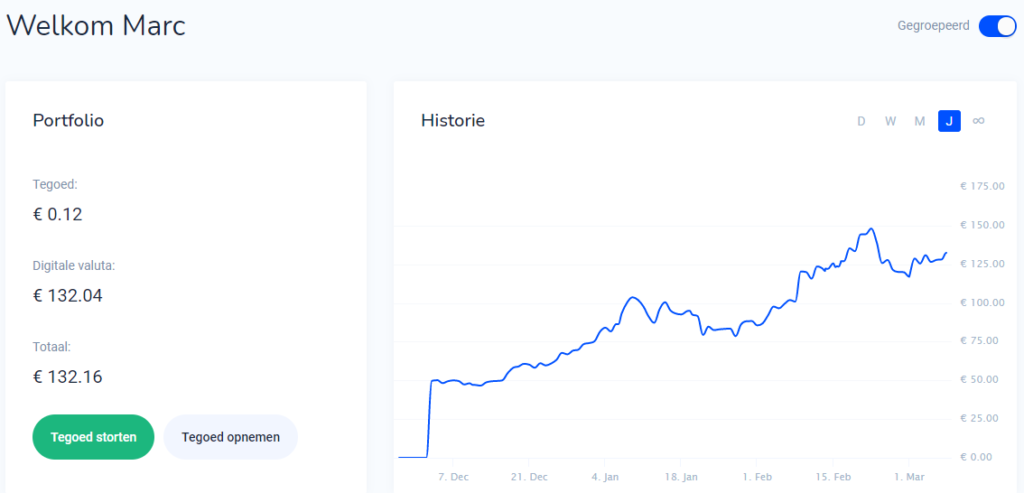1024x493 pixels.
Task: Toggle the Gegroepeerd switch
Action: point(996,26)
